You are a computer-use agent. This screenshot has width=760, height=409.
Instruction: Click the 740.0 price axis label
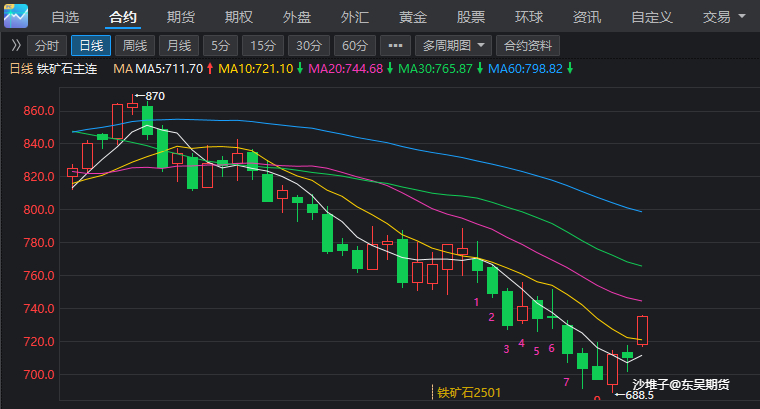point(39,309)
